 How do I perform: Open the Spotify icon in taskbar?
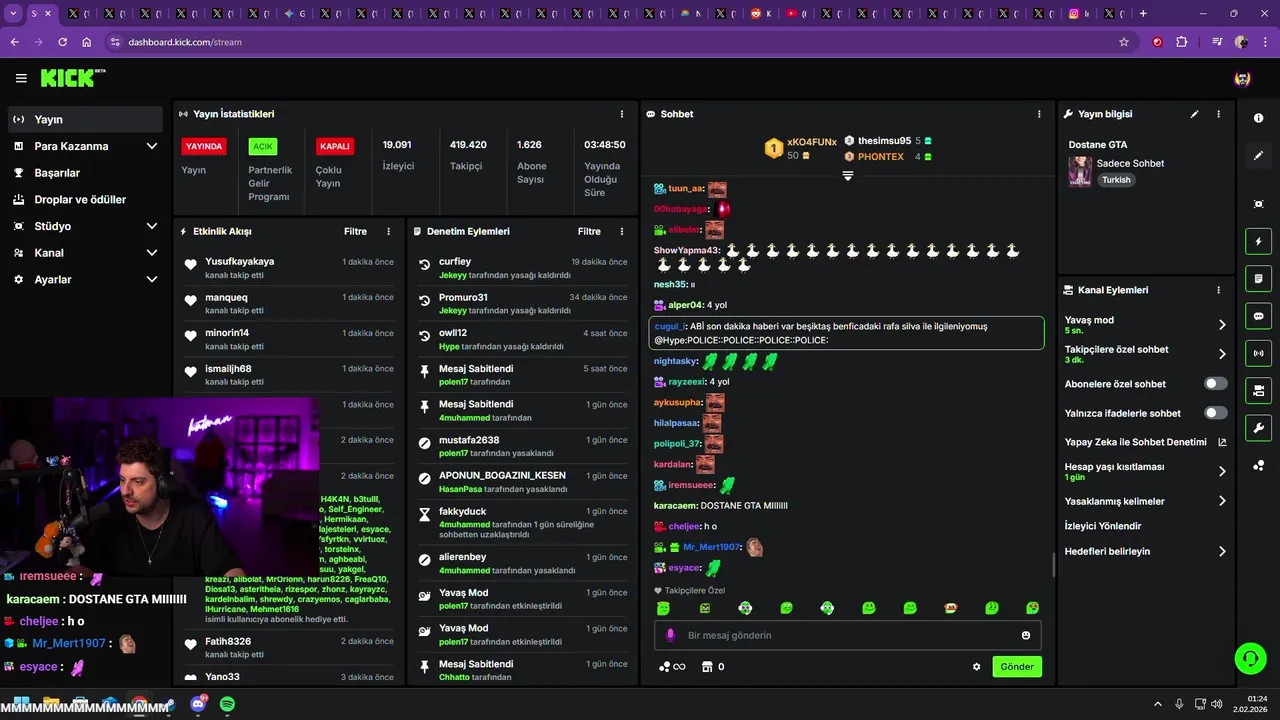(x=227, y=704)
